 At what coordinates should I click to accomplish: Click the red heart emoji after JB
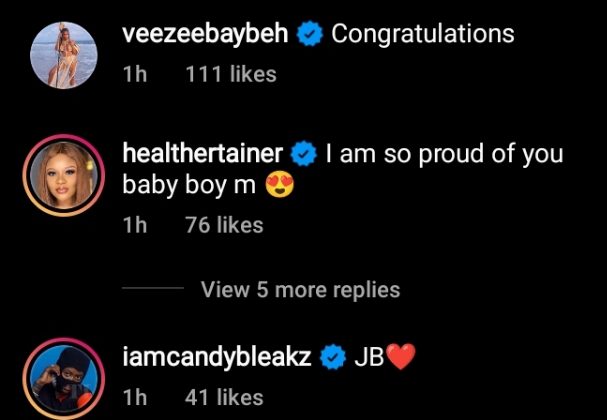399,358
